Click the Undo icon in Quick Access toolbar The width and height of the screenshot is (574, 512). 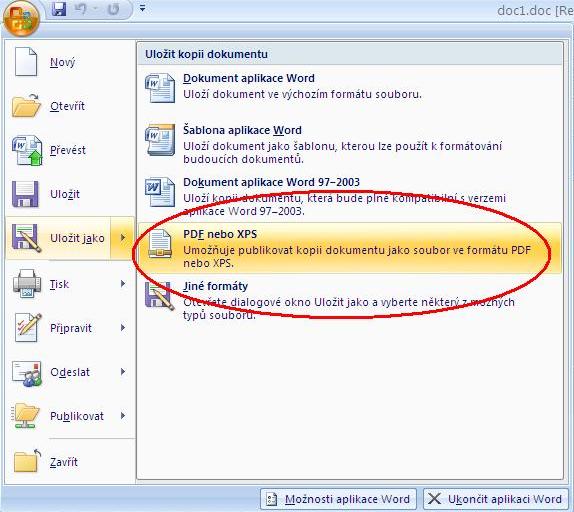tap(81, 9)
